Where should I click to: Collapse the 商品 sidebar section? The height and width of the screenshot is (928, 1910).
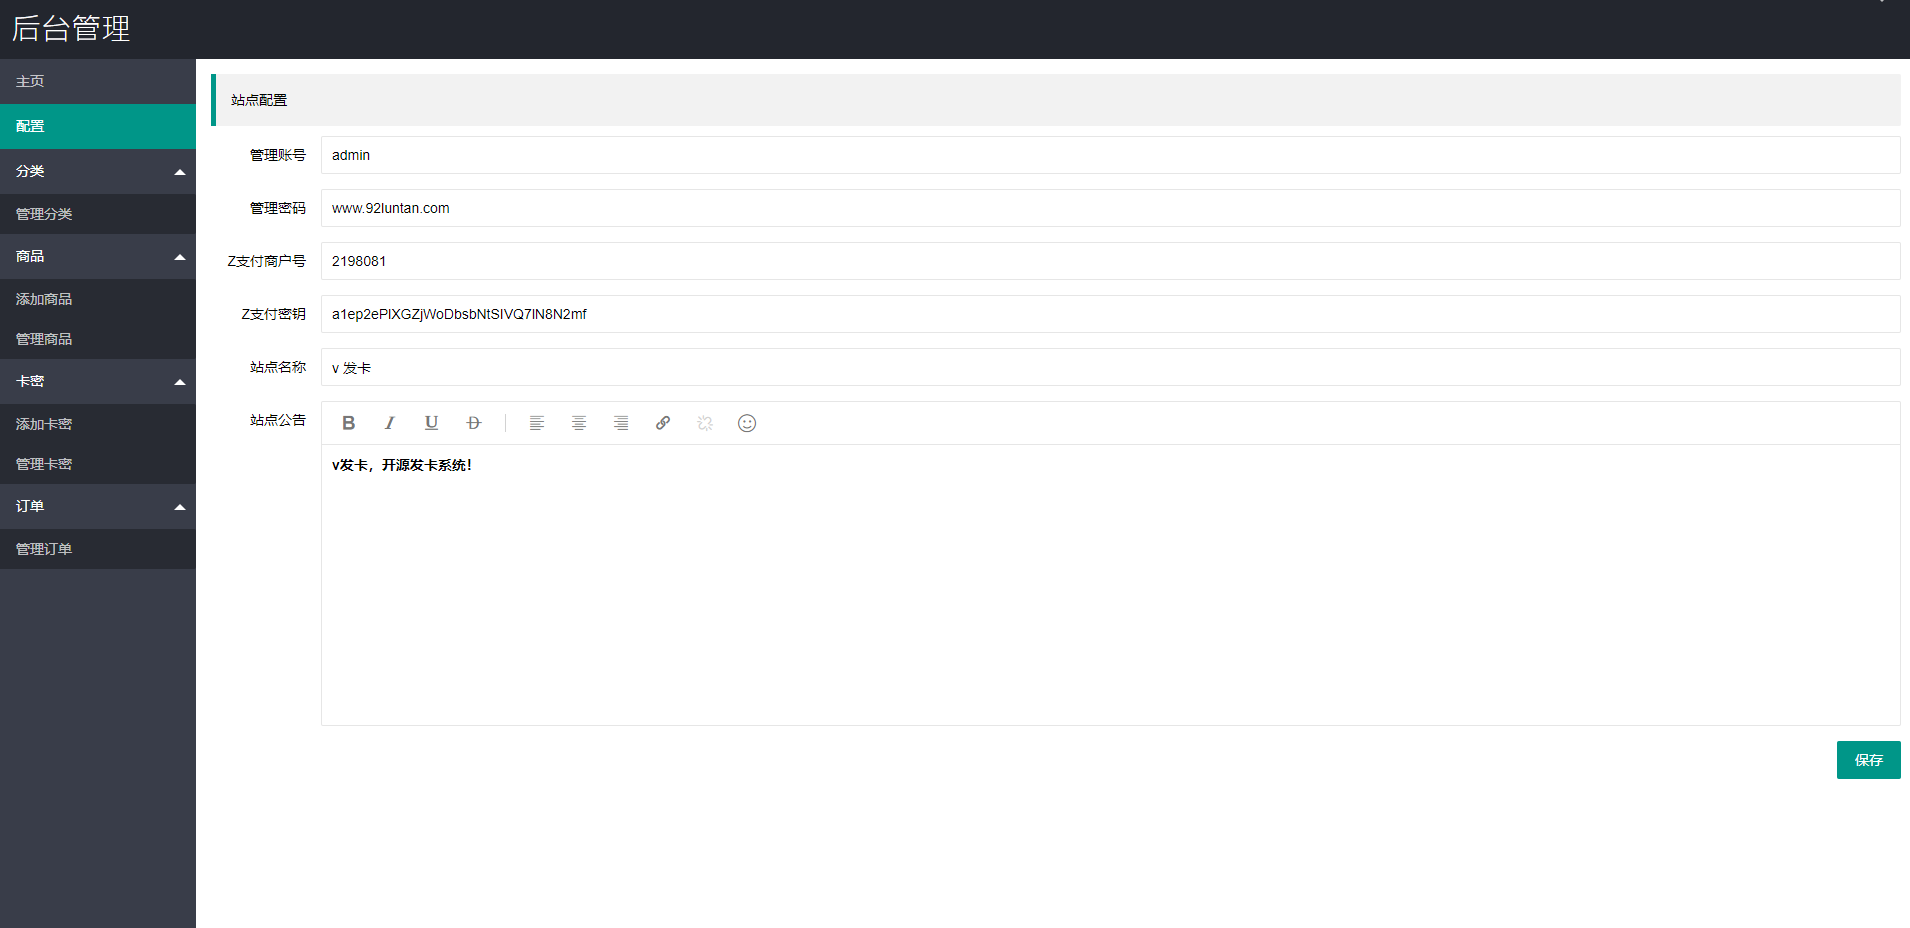tap(98, 256)
